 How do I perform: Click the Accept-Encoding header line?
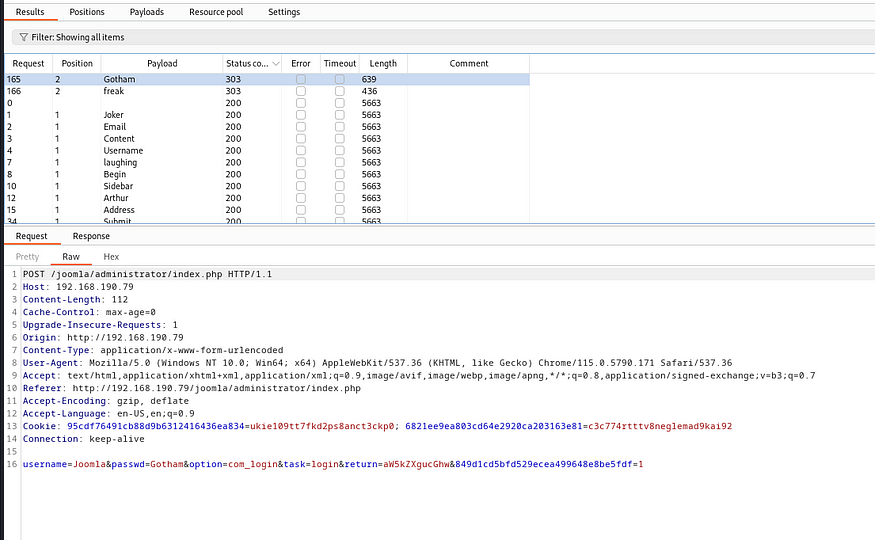[105, 401]
